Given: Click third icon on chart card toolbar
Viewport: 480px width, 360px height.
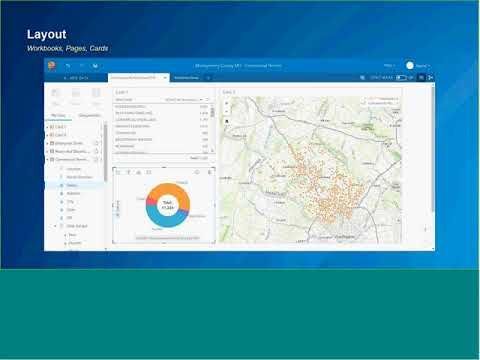Looking at the screenshot, I should pyautogui.click(x=139, y=172).
